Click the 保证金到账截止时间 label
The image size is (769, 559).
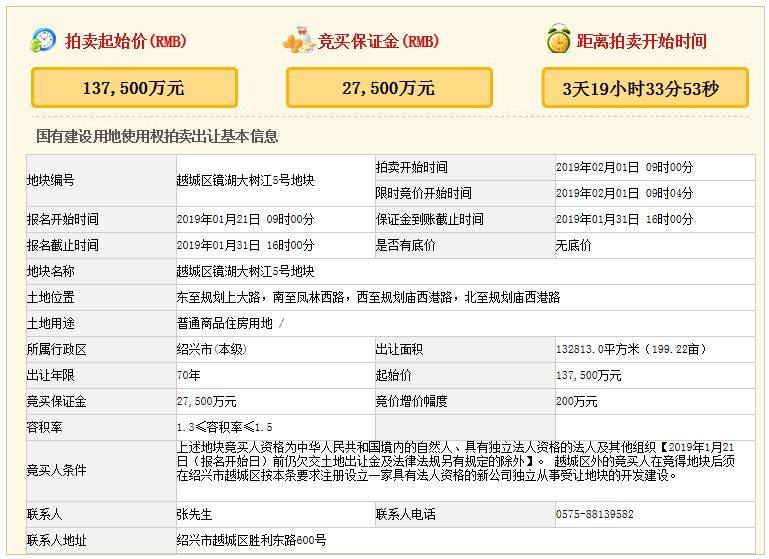tap(430, 219)
